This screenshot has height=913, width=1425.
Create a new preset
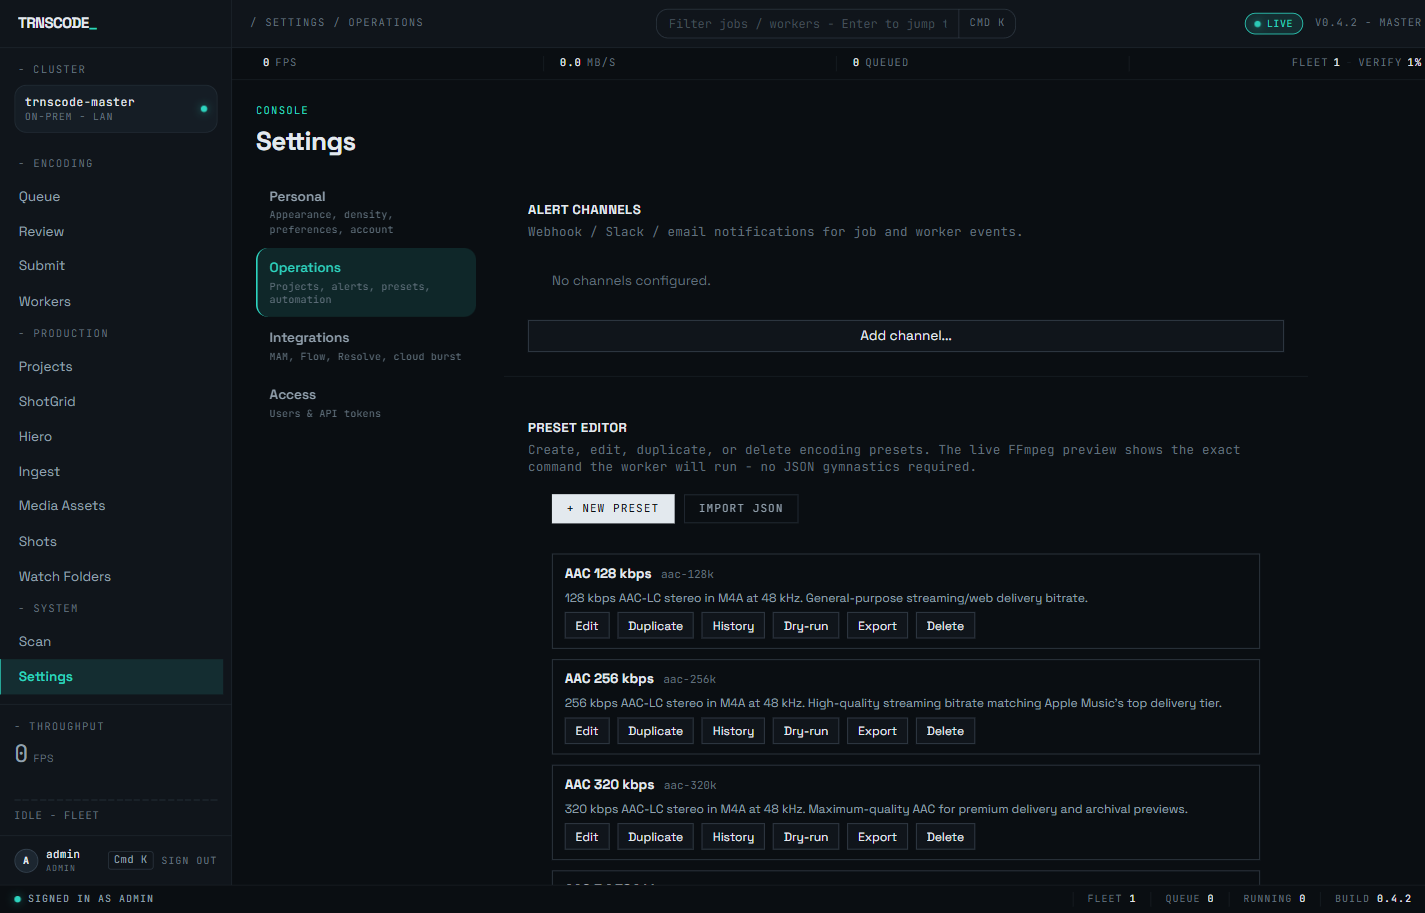coord(613,509)
